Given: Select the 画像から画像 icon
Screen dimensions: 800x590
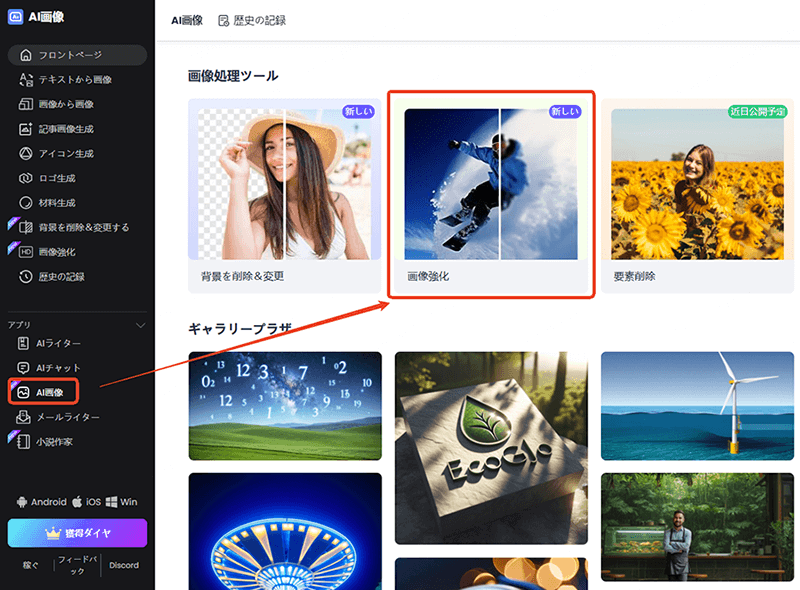Looking at the screenshot, I should pyautogui.click(x=26, y=104).
